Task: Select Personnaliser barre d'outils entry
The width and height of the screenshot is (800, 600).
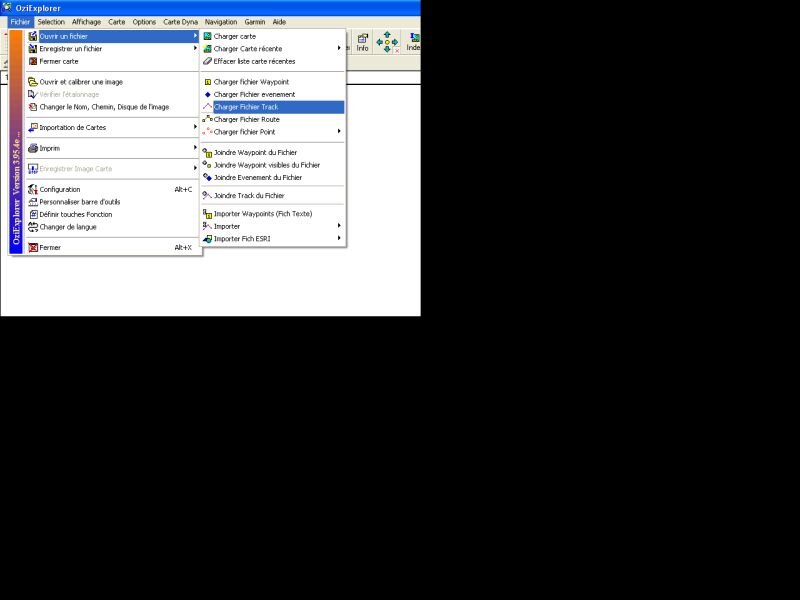Action: click(113, 202)
